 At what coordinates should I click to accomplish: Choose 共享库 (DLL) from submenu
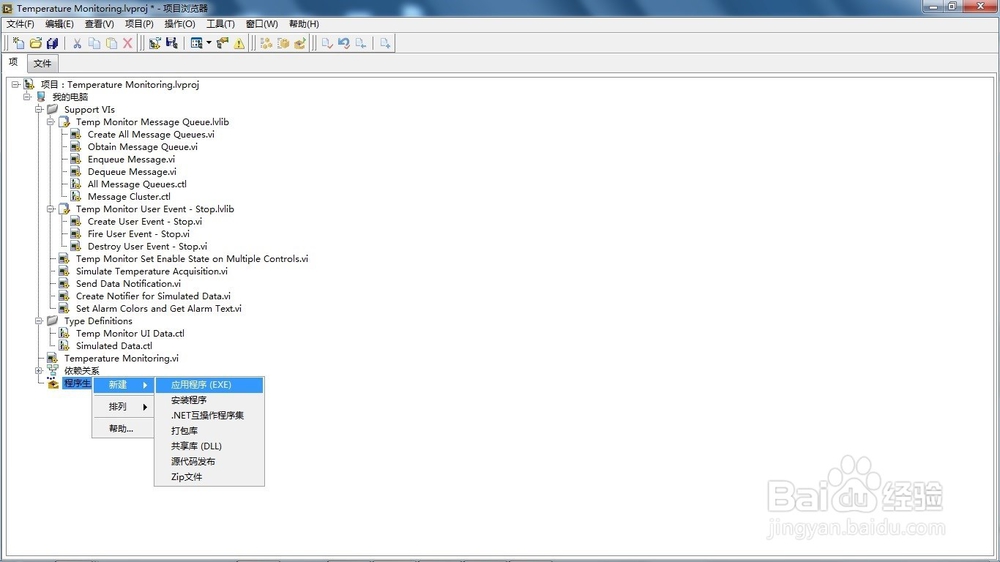209,446
